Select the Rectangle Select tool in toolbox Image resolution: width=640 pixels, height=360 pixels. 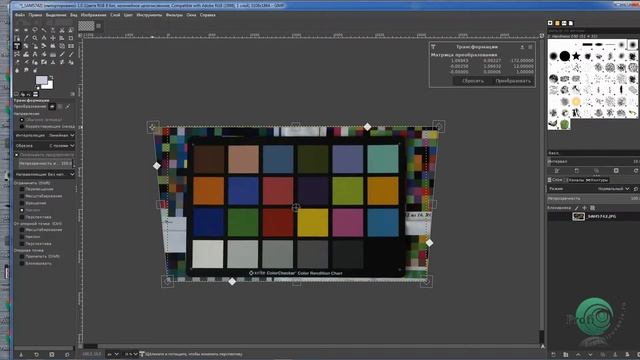tap(17, 30)
